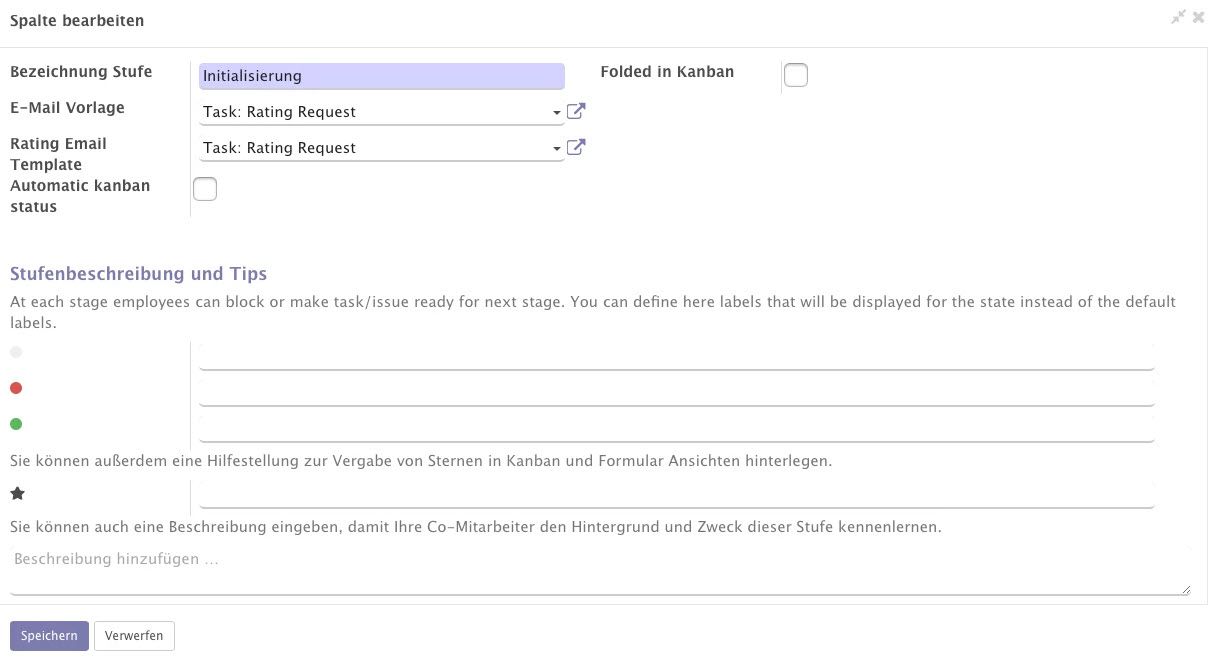1208x662 pixels.
Task: Save changes with the Speichern button
Action: click(x=49, y=635)
